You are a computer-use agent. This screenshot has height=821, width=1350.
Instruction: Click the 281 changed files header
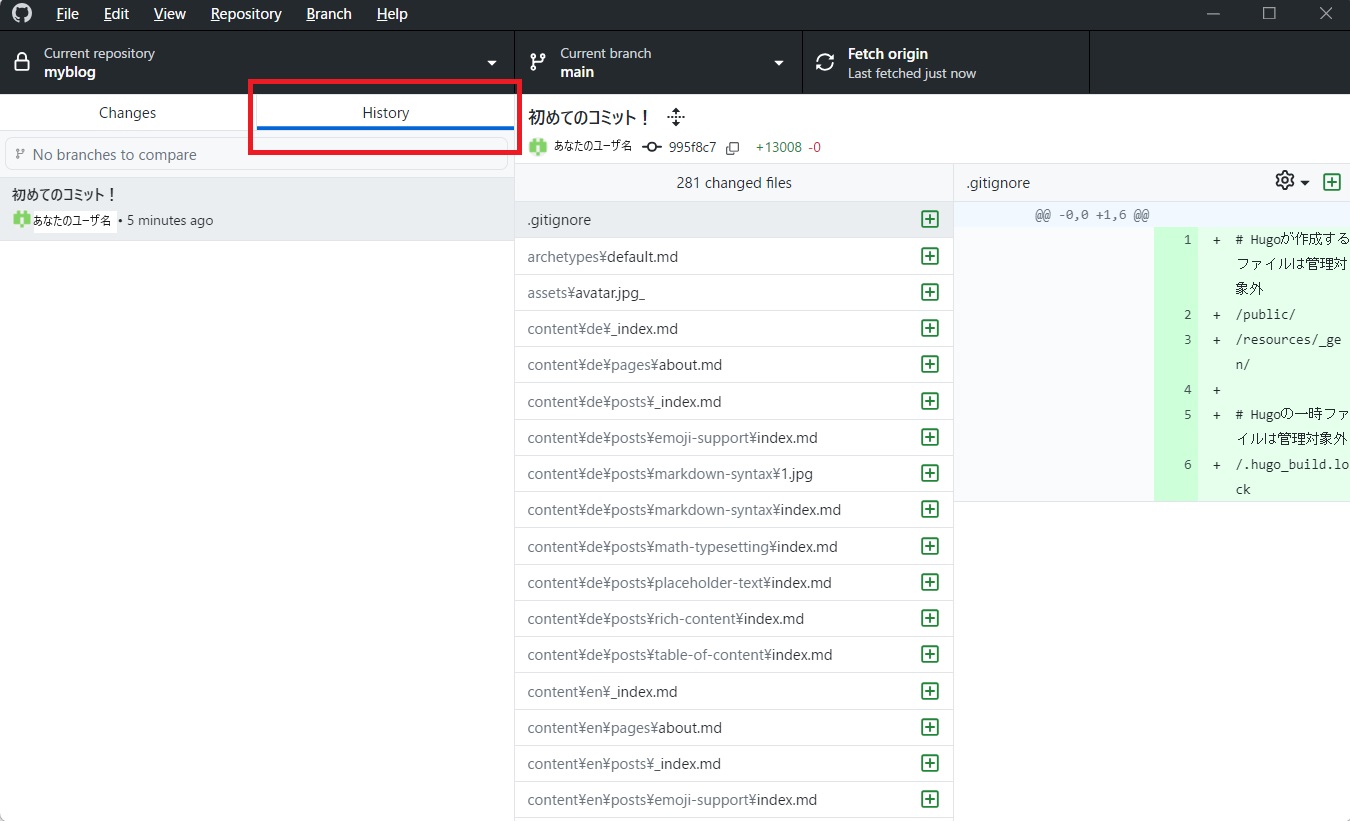(734, 183)
